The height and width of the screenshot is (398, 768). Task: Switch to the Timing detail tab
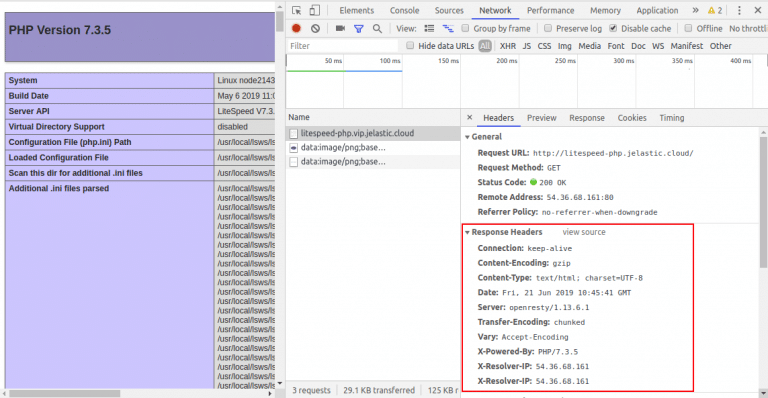tap(672, 118)
